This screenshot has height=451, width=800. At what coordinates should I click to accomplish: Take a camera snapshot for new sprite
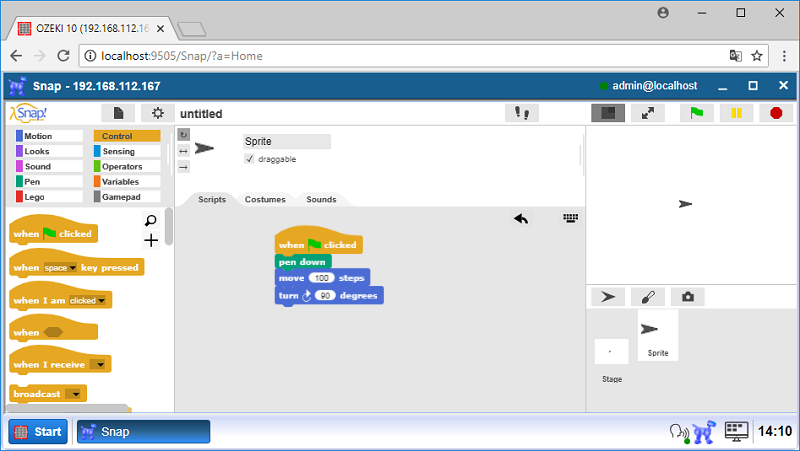[x=688, y=297]
